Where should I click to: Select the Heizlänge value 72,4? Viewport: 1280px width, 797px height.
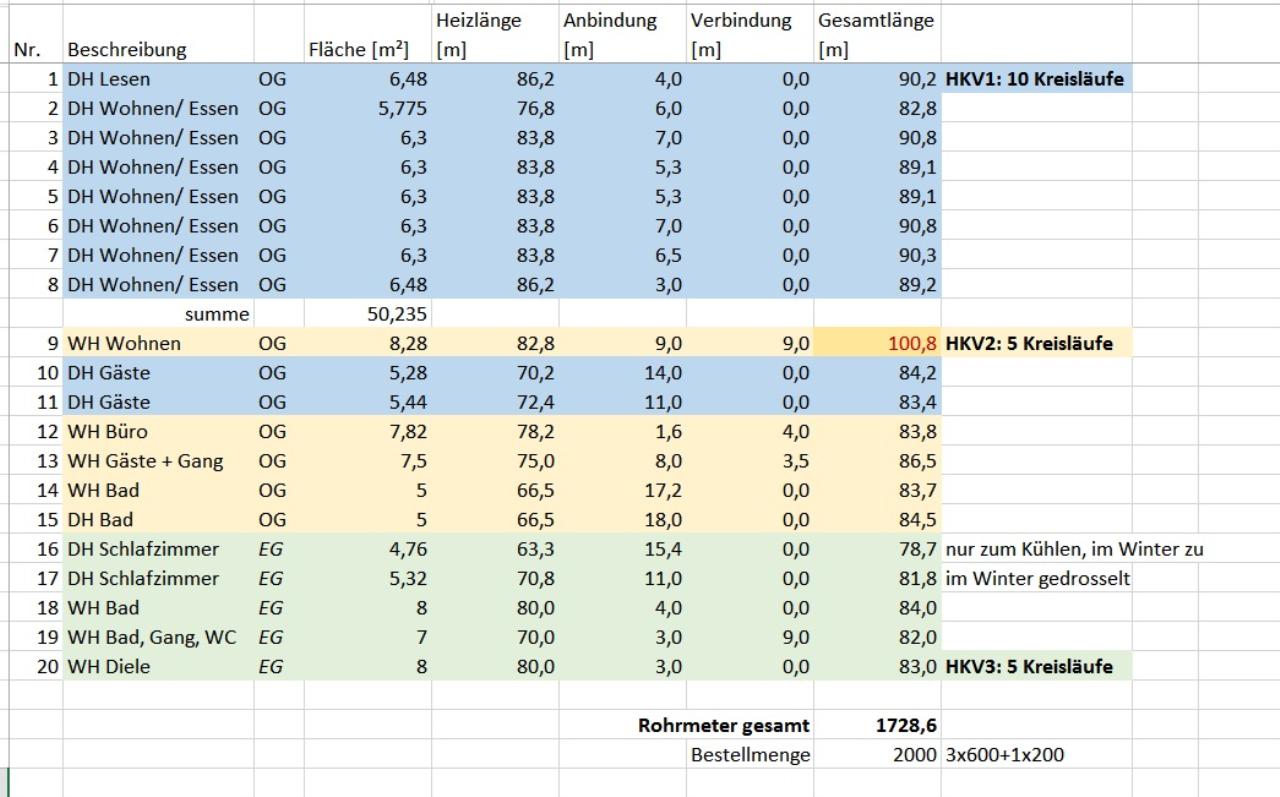[495, 402]
